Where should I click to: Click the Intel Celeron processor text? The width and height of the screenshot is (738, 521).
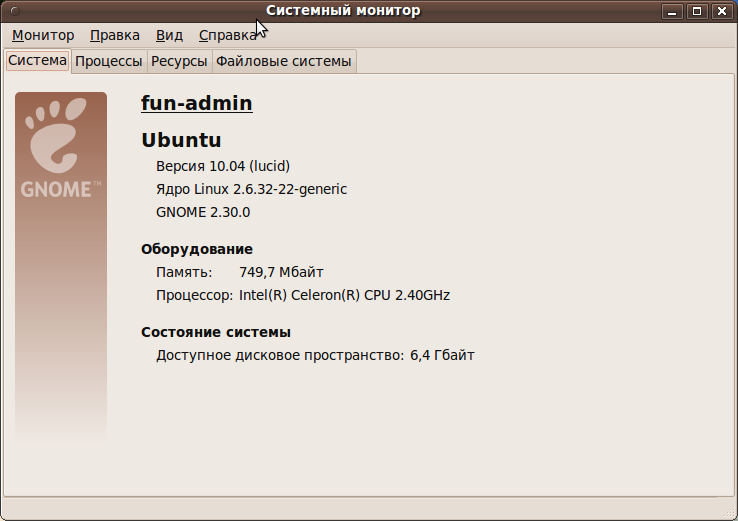344,295
